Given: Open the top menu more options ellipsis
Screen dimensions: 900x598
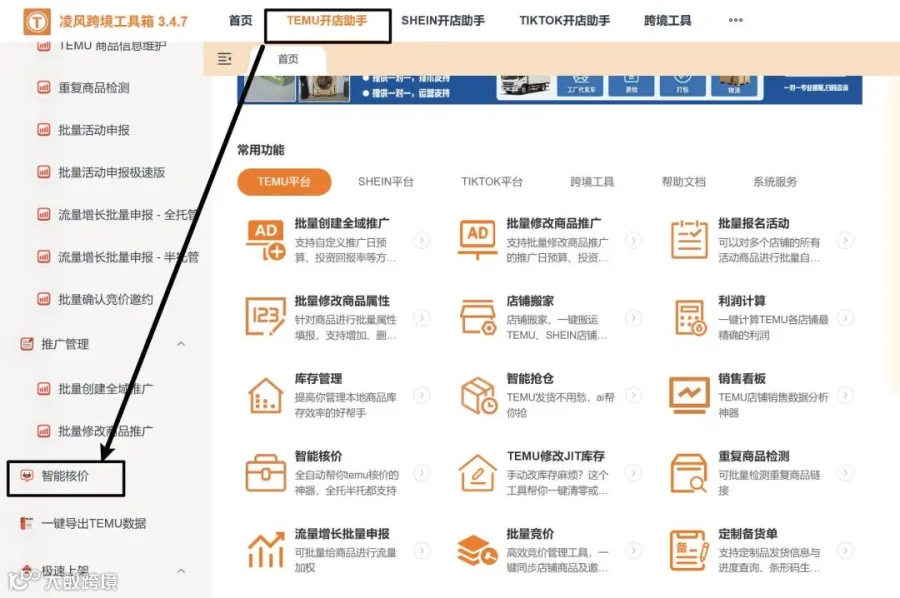Looking at the screenshot, I should [735, 20].
